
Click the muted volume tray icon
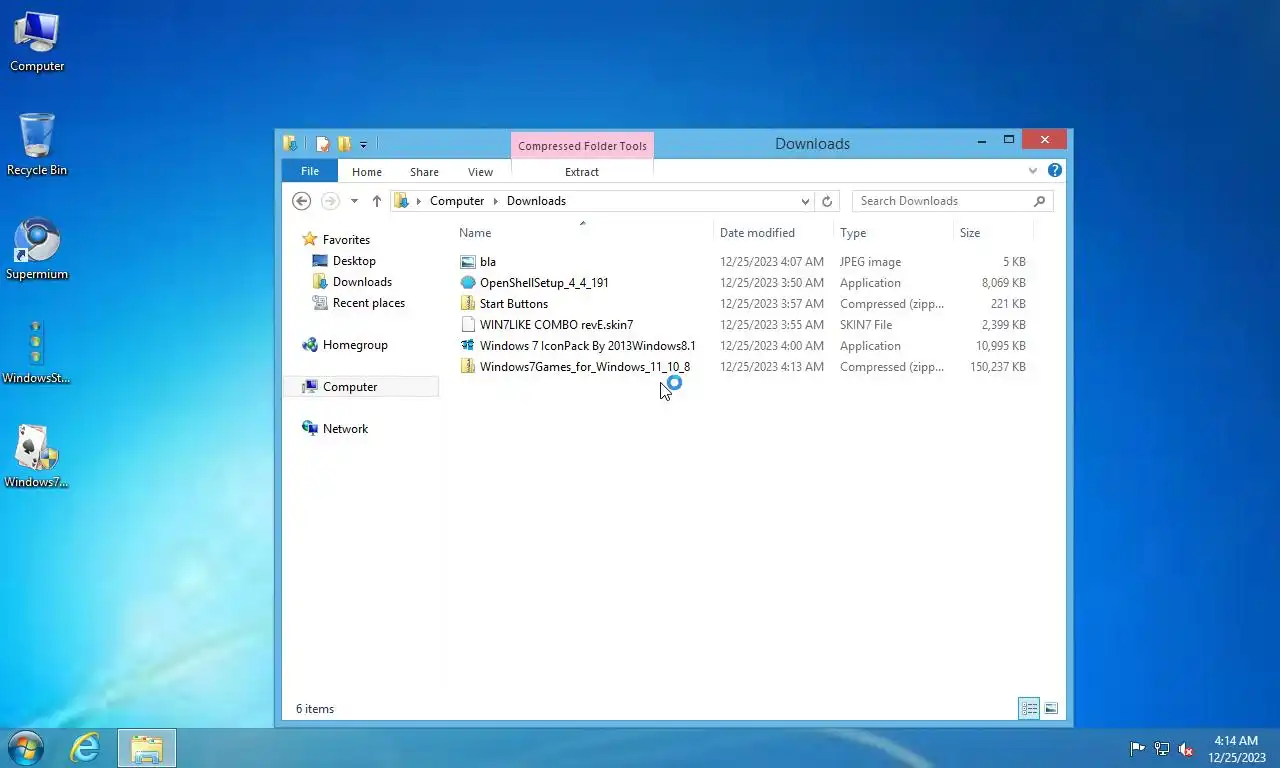coord(1186,749)
